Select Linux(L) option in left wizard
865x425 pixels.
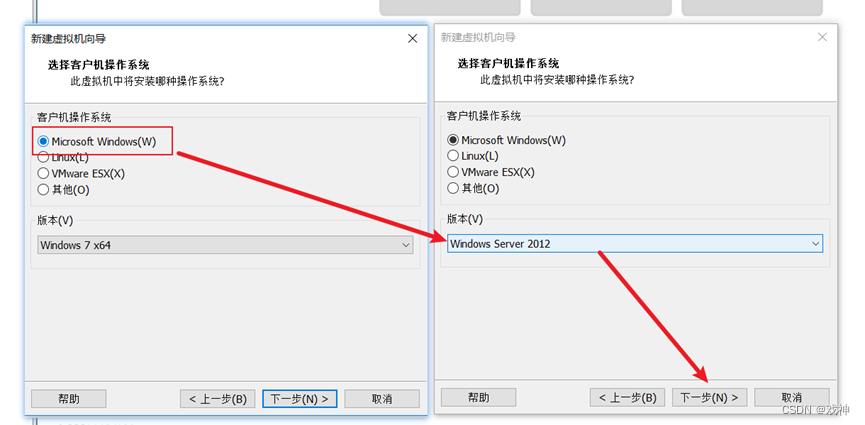(x=63, y=157)
